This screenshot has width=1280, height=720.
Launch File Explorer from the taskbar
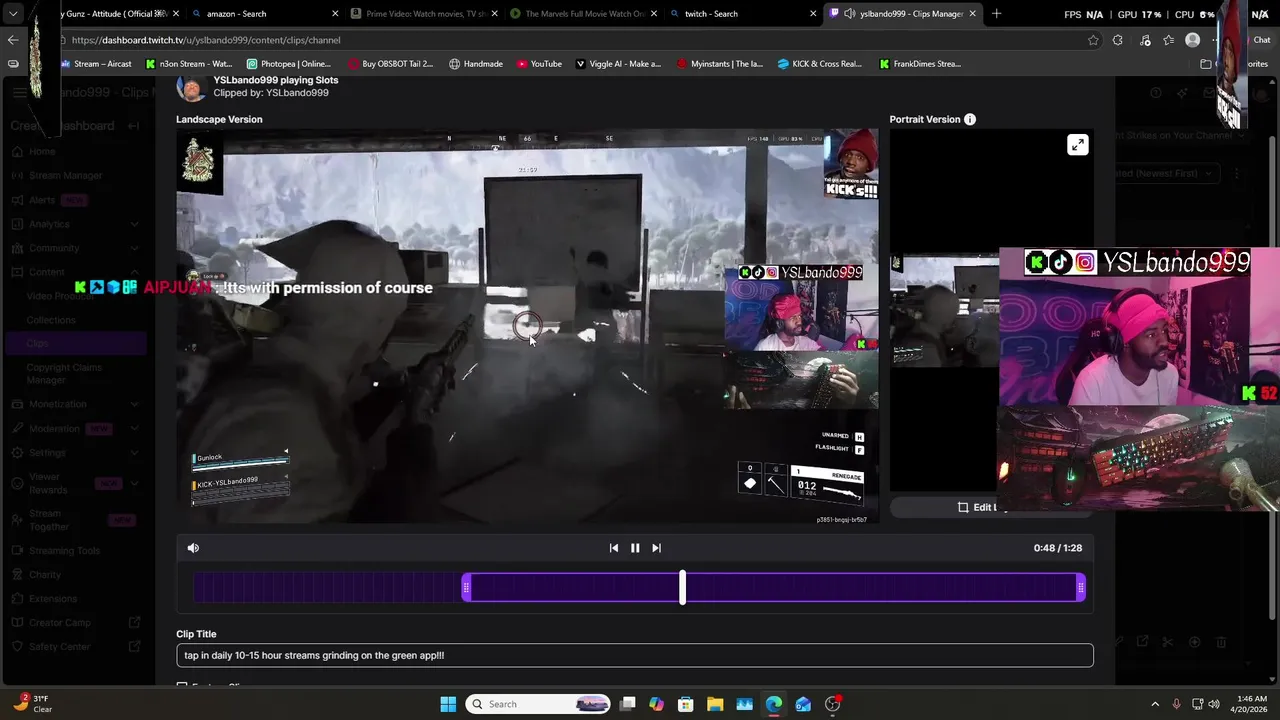715,704
